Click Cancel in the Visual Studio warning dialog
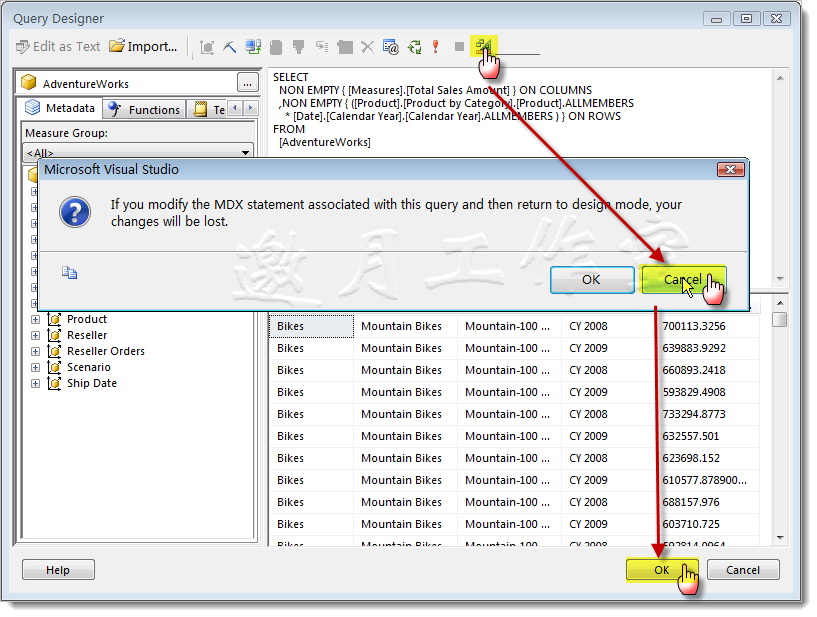The height and width of the screenshot is (617, 817). (683, 280)
